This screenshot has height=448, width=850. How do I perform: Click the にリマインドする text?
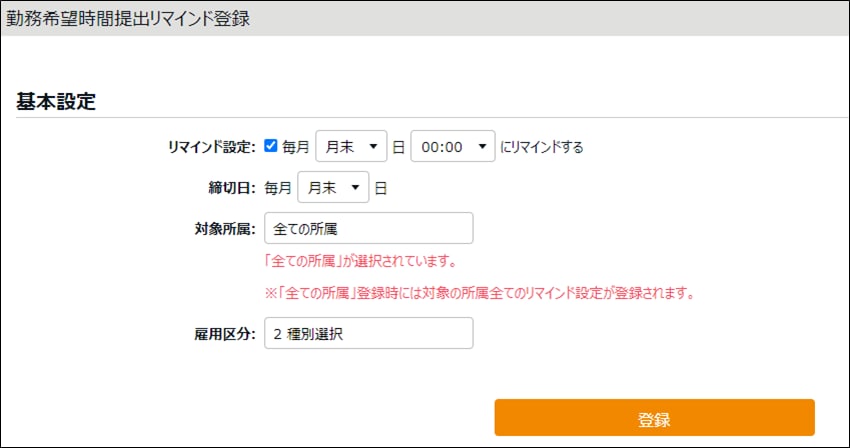(541, 147)
